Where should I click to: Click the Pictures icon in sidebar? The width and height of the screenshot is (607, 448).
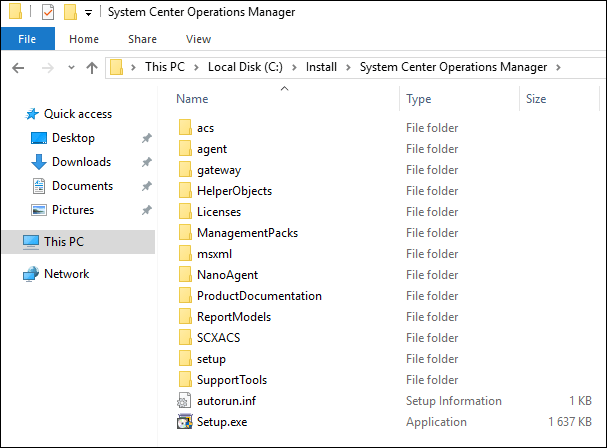(x=39, y=210)
